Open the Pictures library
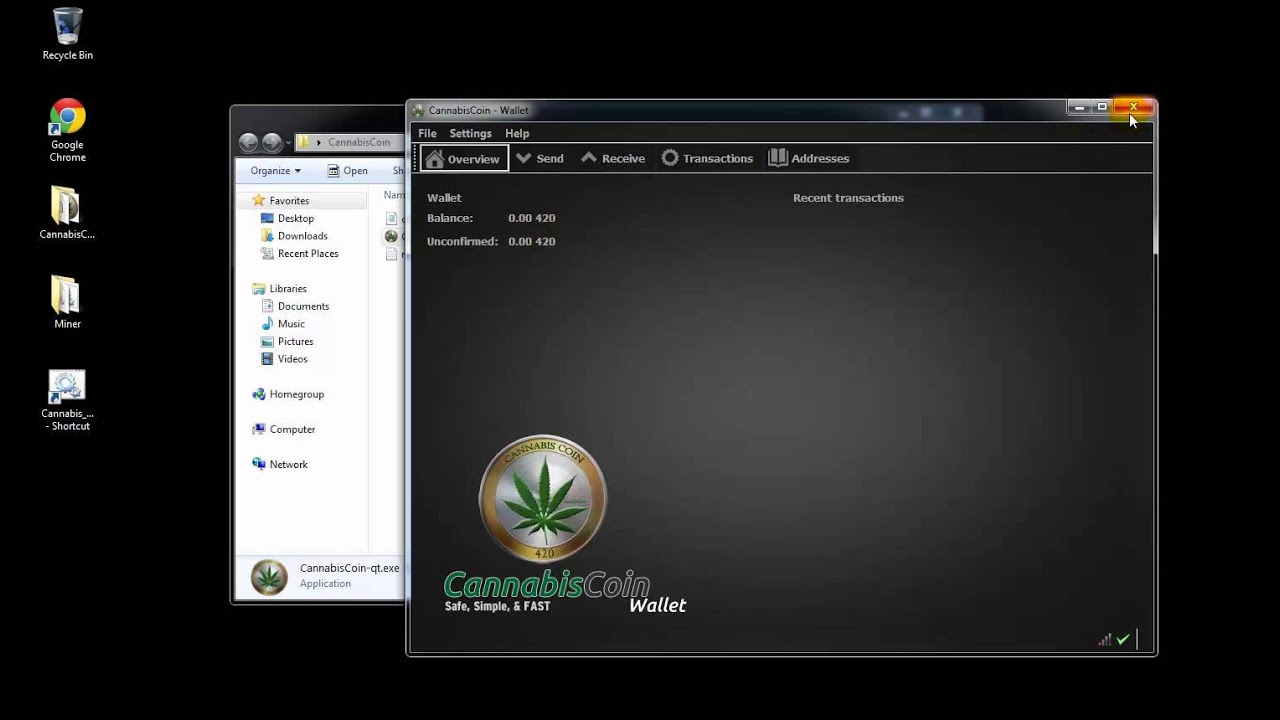Viewport: 1280px width, 720px height. pyautogui.click(x=287, y=341)
